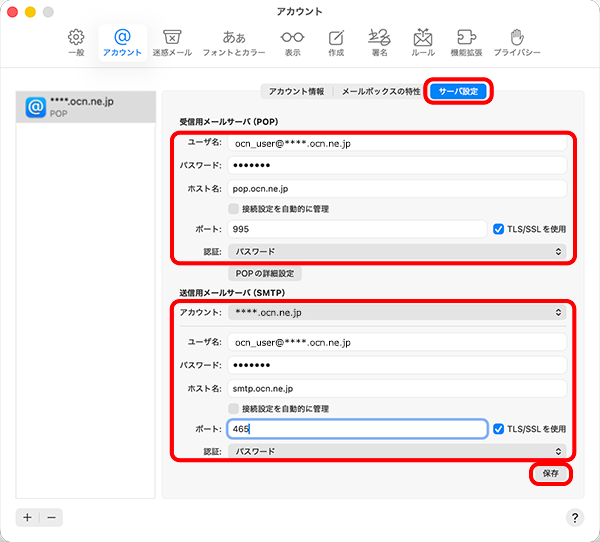Open the Composing (作成) preferences pane
Screen dimensions: 600x542
(336, 42)
